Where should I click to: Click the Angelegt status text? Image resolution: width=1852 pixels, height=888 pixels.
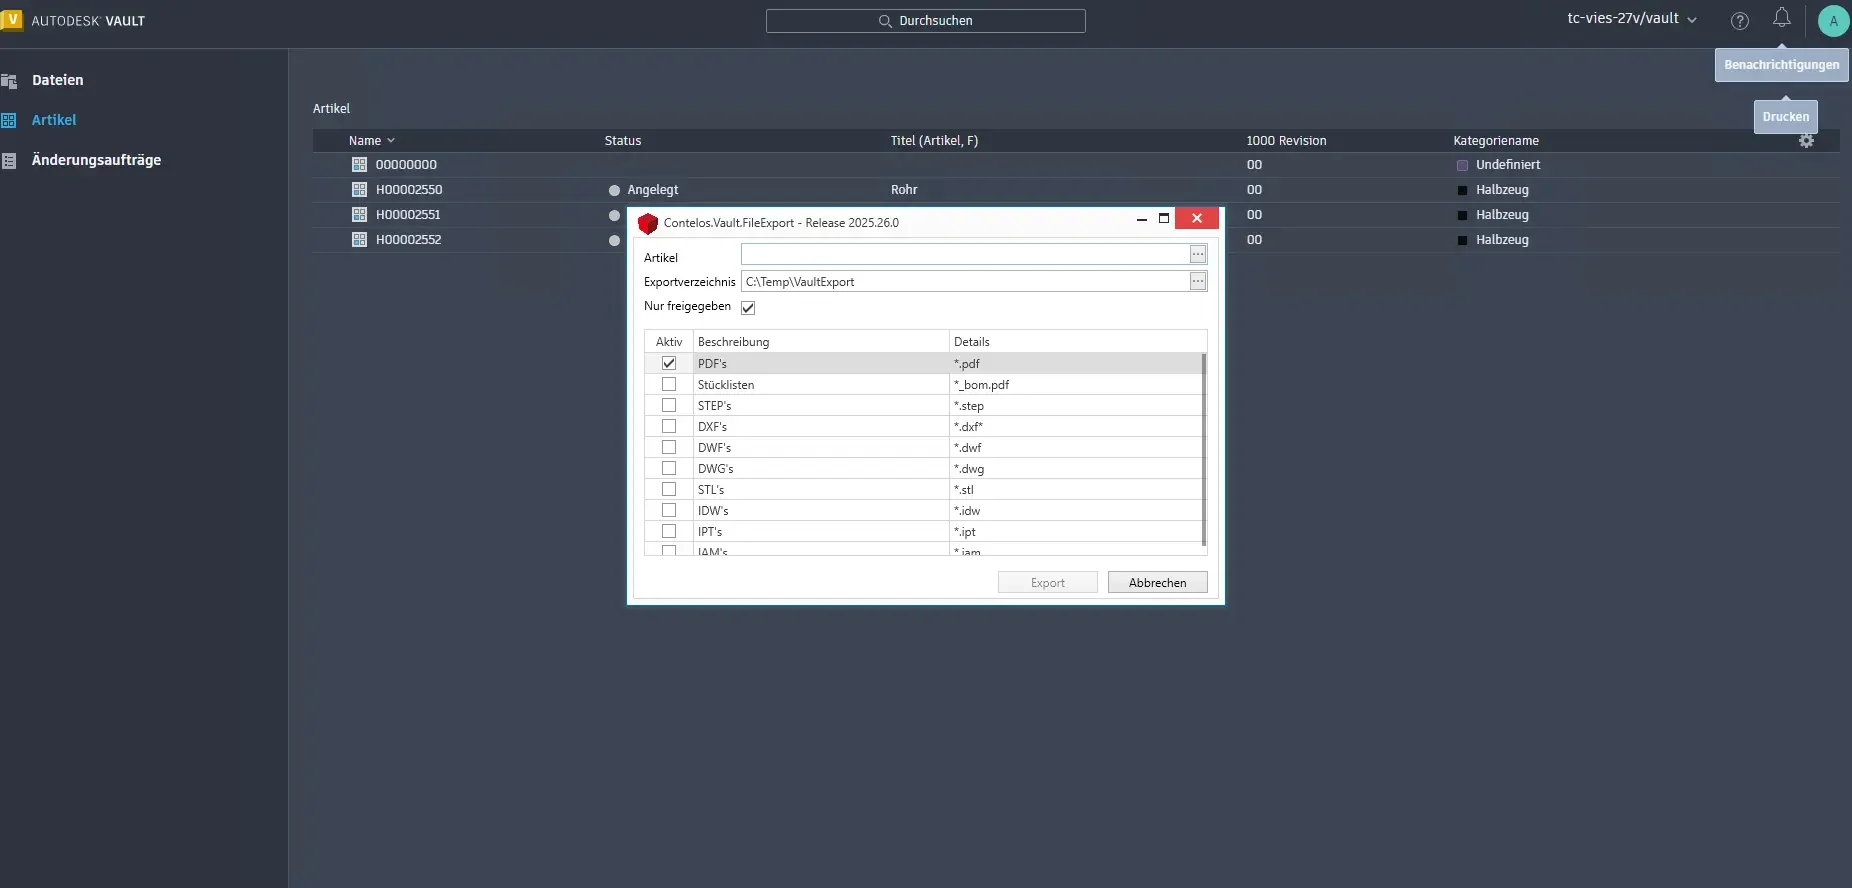click(652, 190)
